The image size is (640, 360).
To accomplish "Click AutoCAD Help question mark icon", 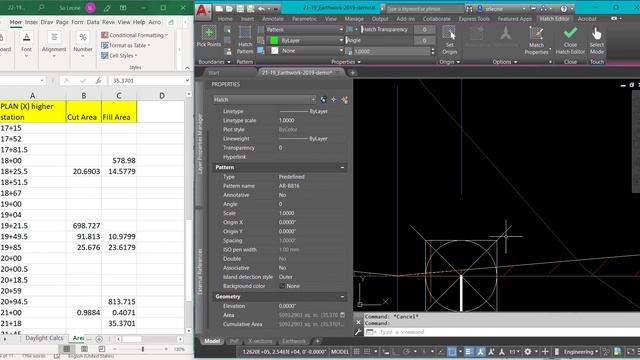I will tap(564, 9).
